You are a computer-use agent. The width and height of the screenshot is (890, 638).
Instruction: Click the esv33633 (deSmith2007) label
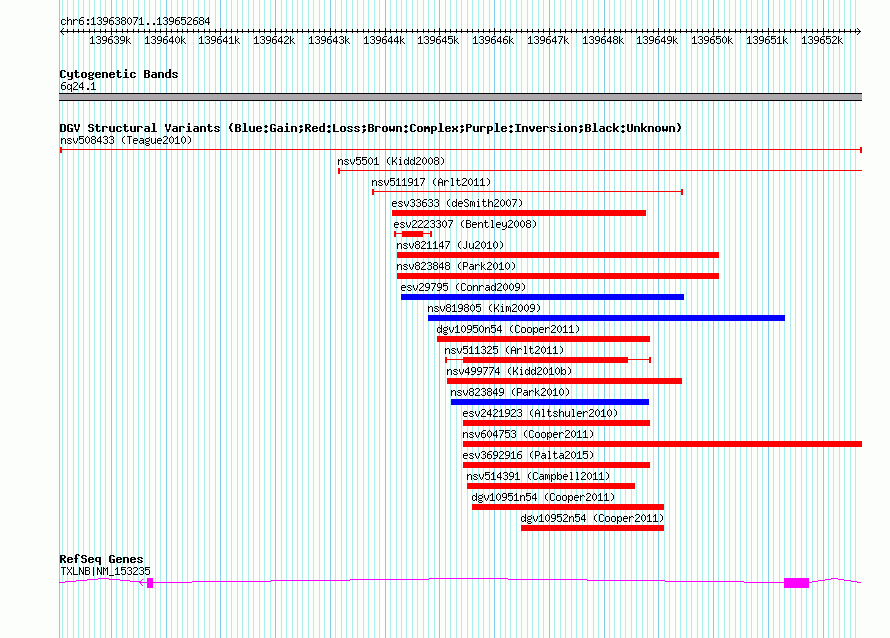tap(457, 203)
